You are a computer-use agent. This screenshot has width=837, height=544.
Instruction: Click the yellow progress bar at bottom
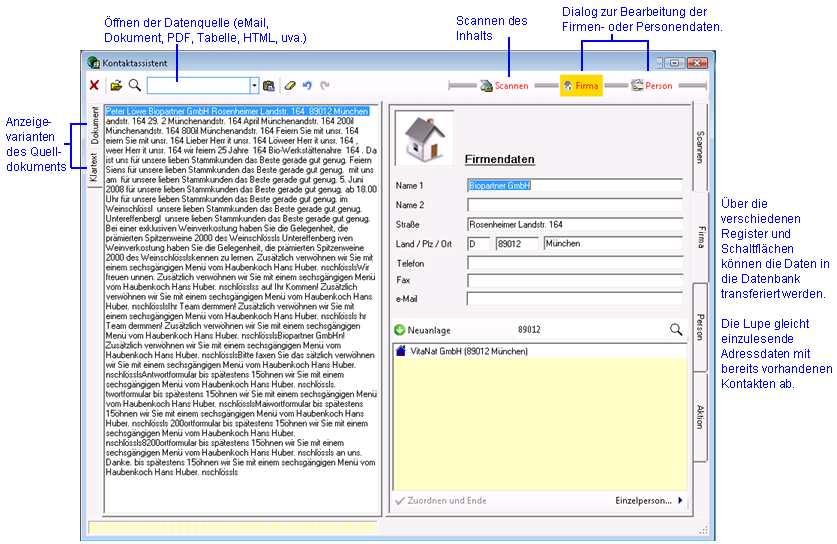pyautogui.click(x=233, y=528)
